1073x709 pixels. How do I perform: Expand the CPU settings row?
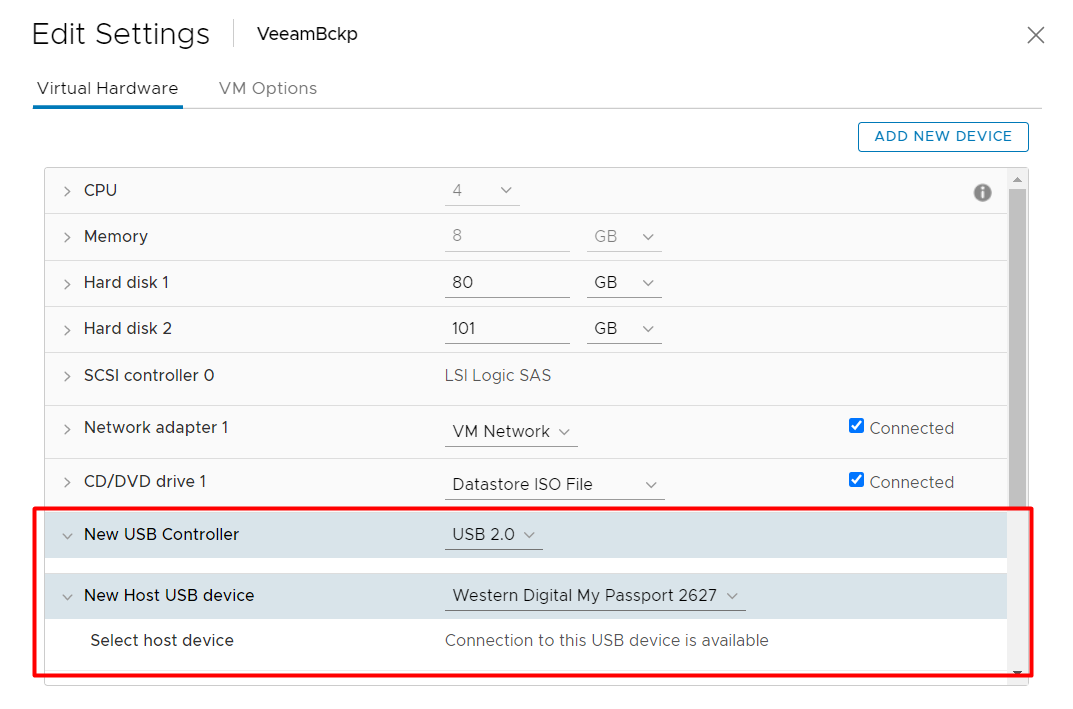(x=67, y=191)
